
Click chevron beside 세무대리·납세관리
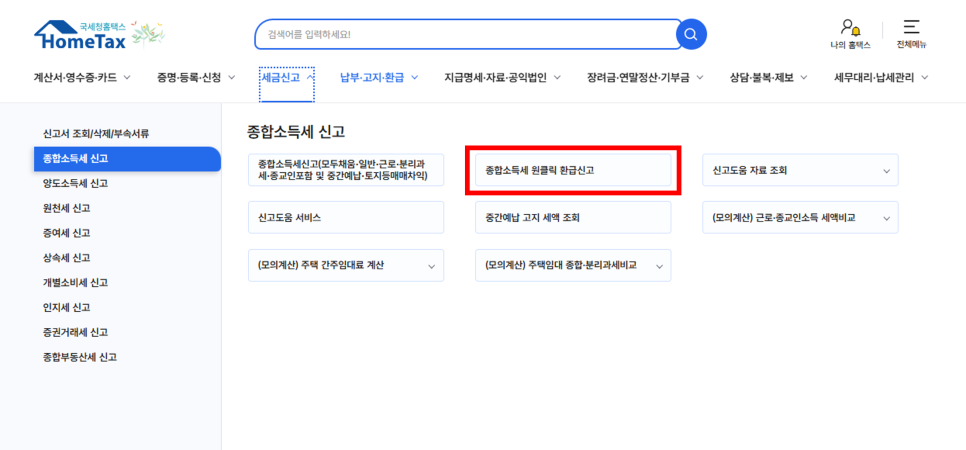(x=925, y=78)
